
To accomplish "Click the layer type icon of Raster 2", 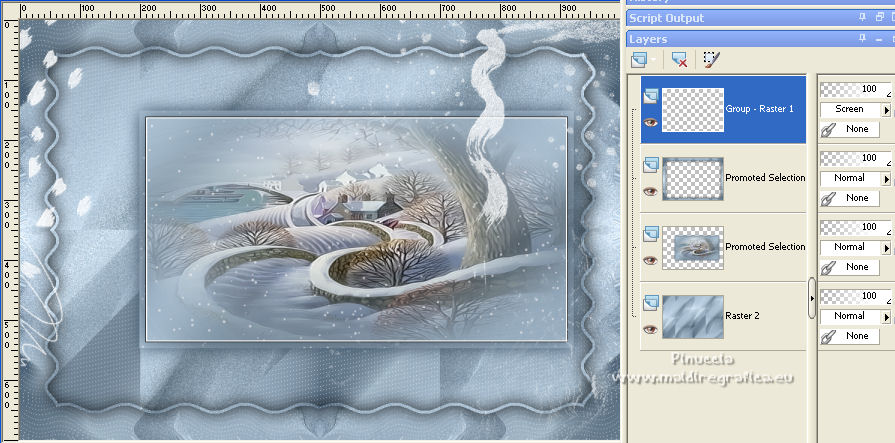I will tap(651, 303).
